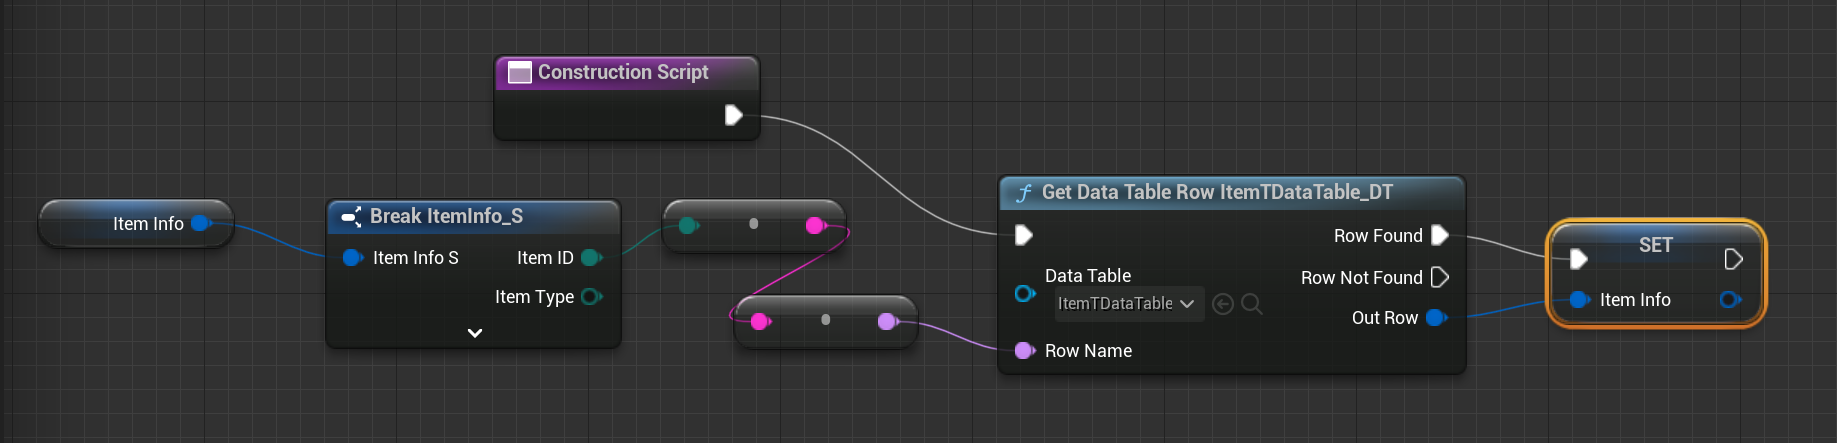Click the green input pin of the upper conversion node

click(688, 225)
